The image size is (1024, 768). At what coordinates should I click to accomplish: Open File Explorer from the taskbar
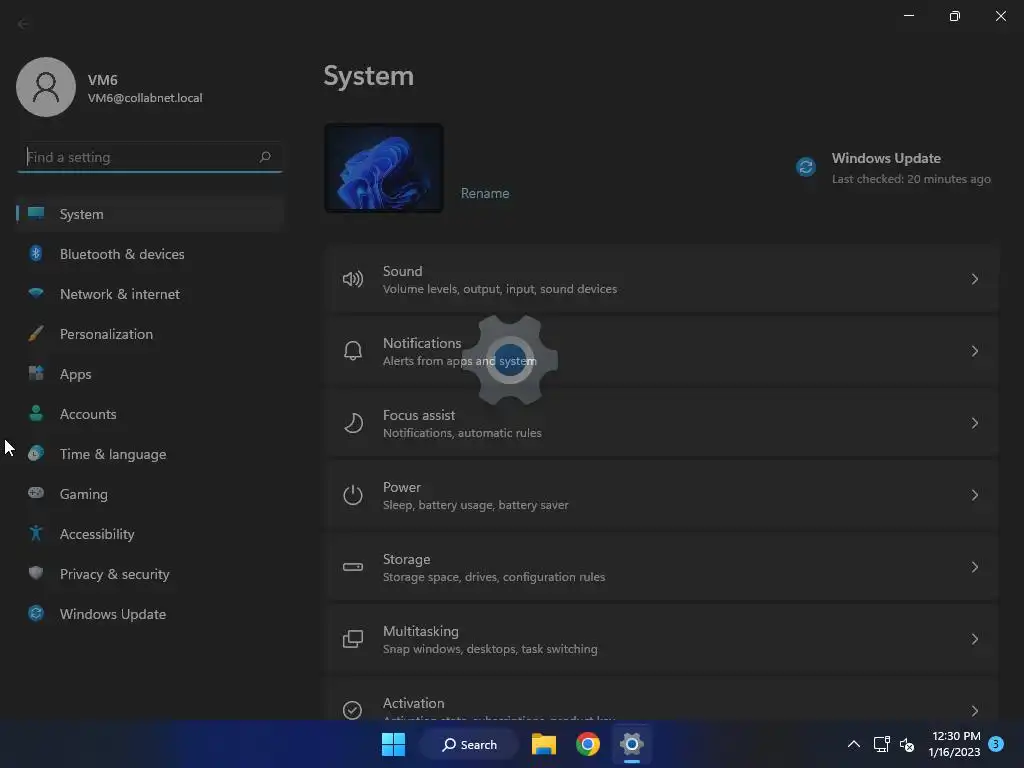[543, 744]
